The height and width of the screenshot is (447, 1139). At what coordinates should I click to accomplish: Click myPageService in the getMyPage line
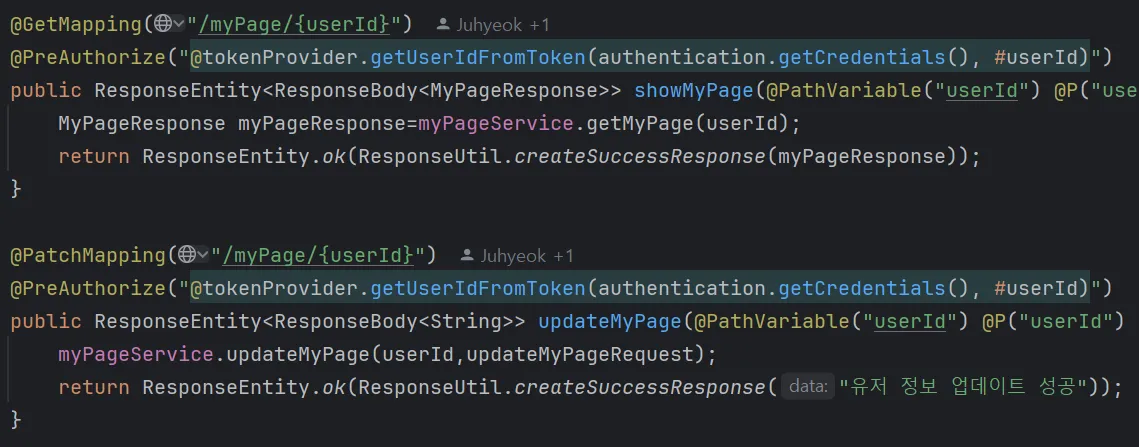point(496,124)
